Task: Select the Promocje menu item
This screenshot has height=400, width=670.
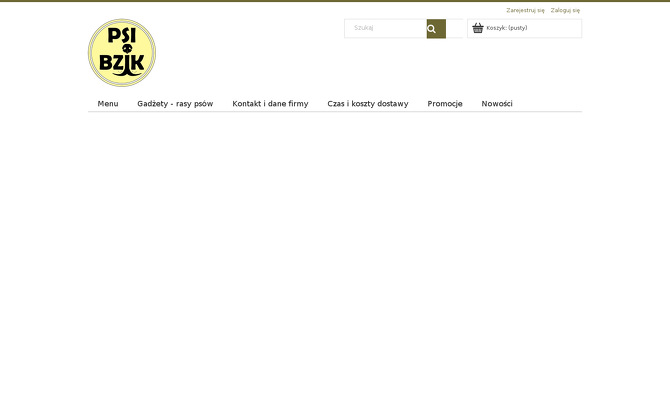Action: [x=445, y=103]
